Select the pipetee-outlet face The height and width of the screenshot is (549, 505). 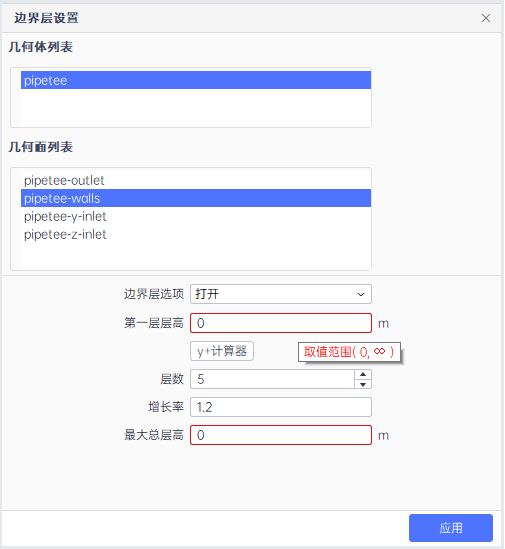[x=196, y=180]
